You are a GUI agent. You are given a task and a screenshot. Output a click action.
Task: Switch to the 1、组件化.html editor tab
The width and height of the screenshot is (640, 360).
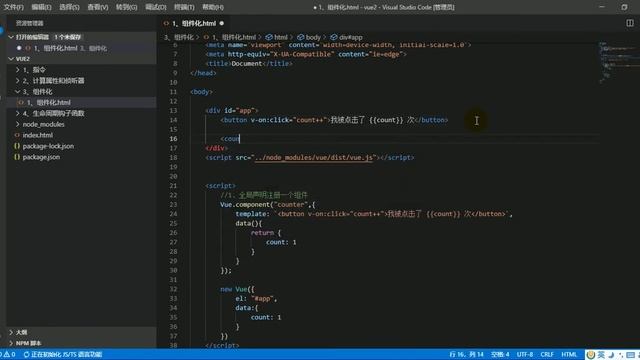point(193,24)
